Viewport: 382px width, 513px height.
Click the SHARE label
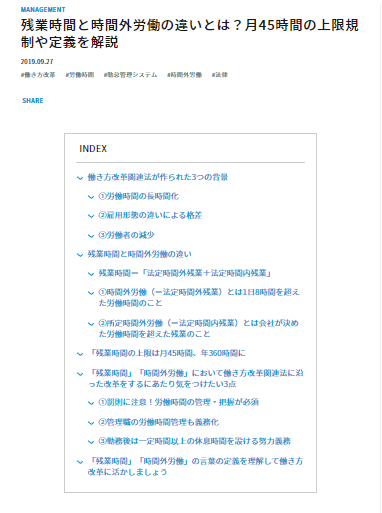(x=33, y=101)
